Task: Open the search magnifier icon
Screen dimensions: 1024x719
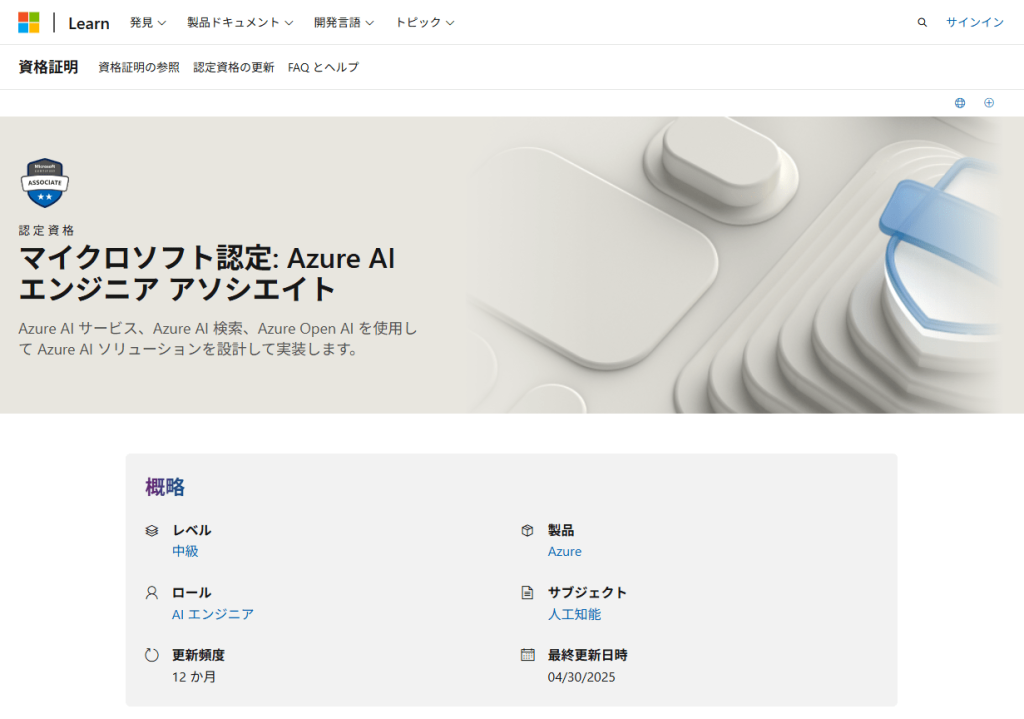Action: (922, 22)
